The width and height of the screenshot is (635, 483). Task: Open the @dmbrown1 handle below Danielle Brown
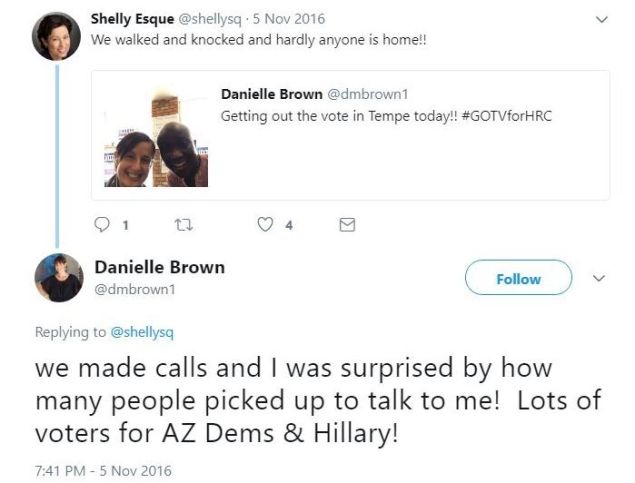pos(135,289)
